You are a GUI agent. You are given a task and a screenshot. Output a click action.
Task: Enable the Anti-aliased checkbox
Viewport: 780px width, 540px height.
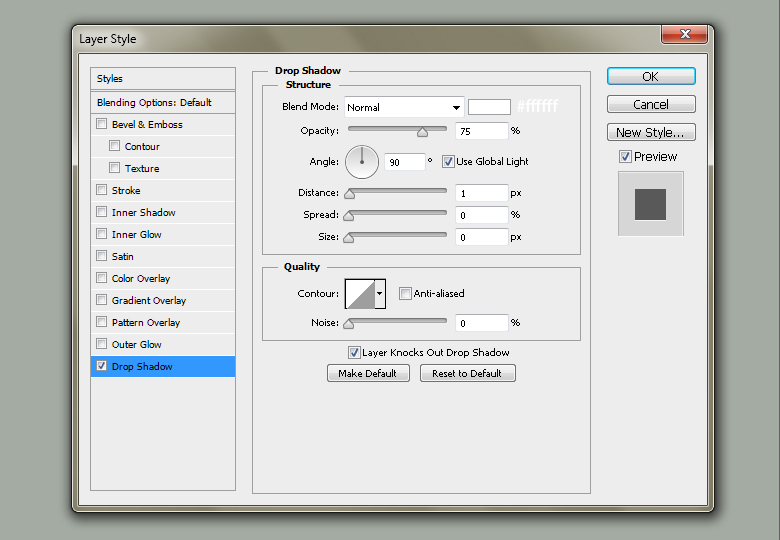click(405, 294)
